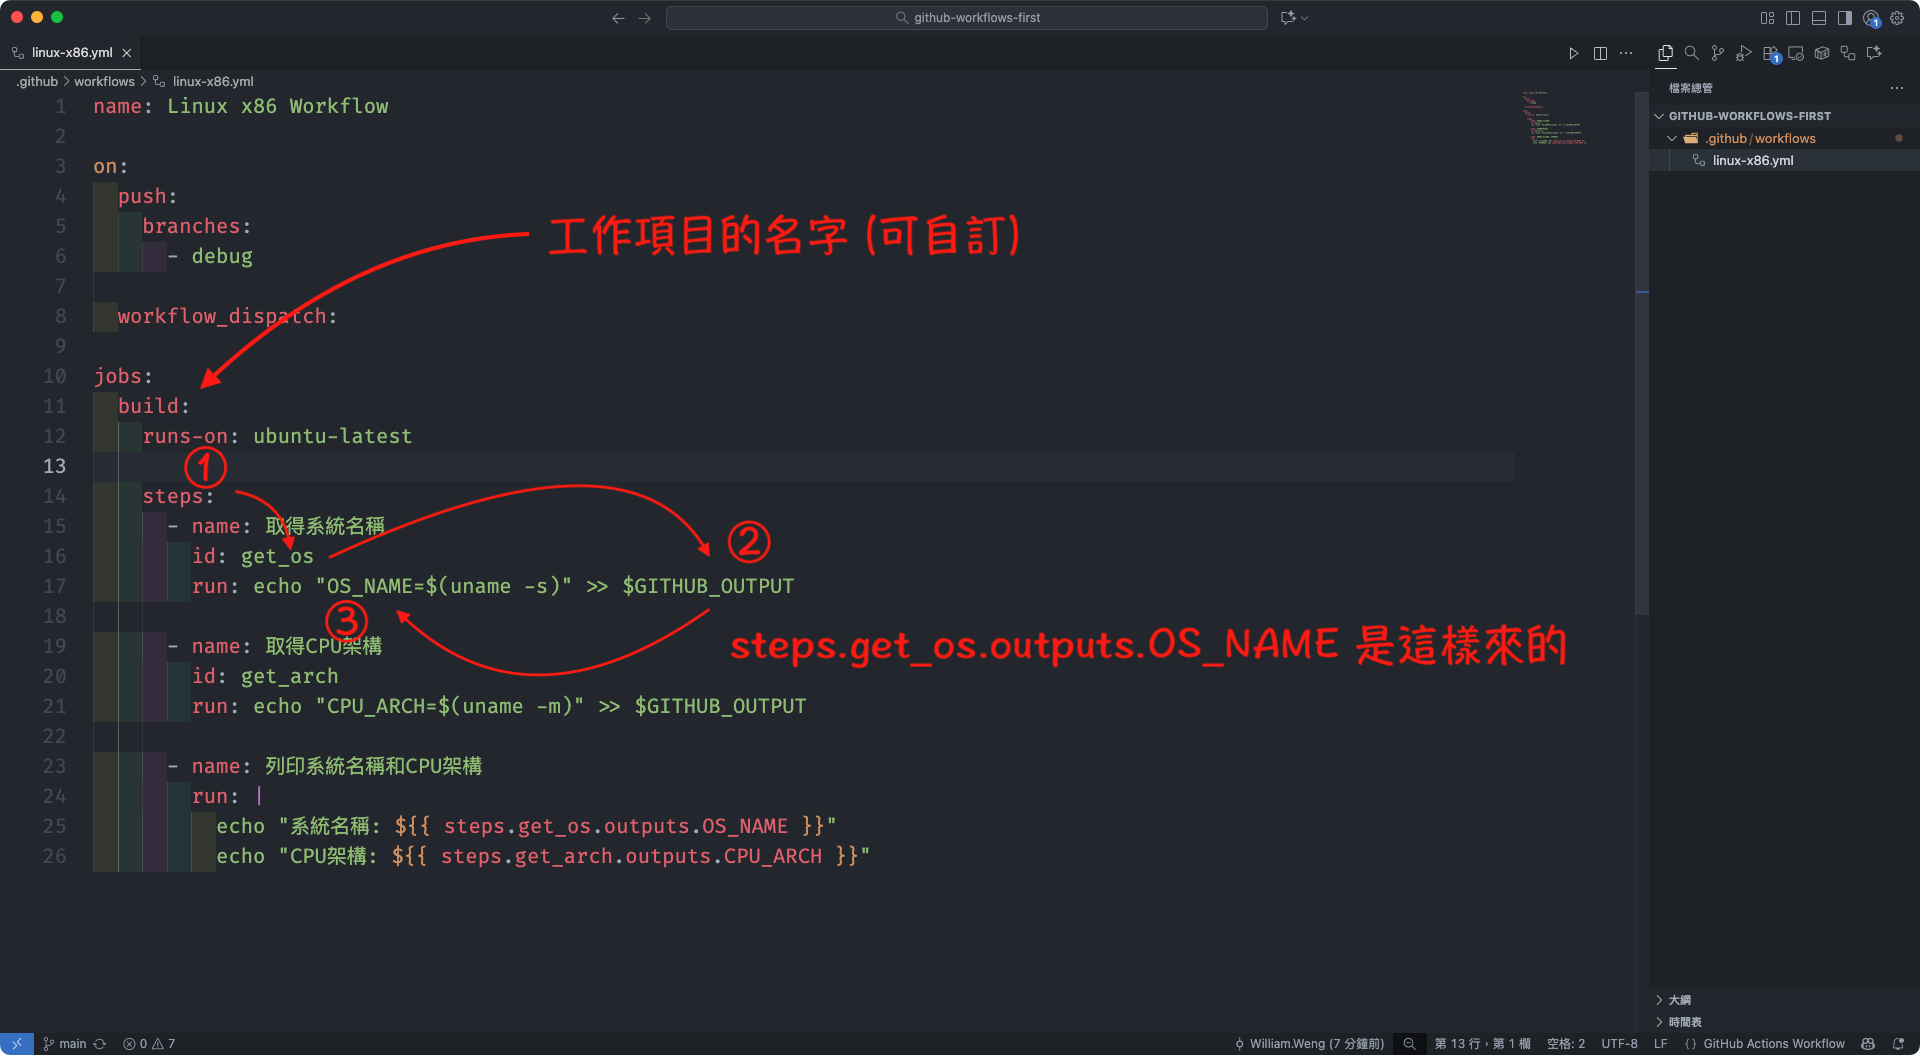The image size is (1920, 1055).
Task: Open the Manage settings gear
Action: [x=1897, y=18]
